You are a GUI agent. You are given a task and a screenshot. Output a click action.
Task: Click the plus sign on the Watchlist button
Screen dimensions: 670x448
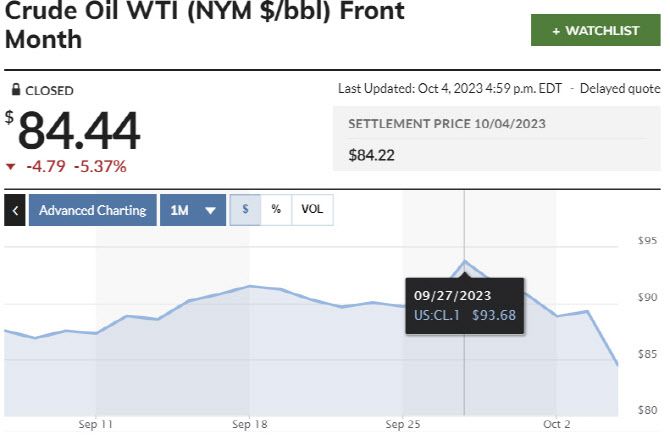tap(556, 31)
